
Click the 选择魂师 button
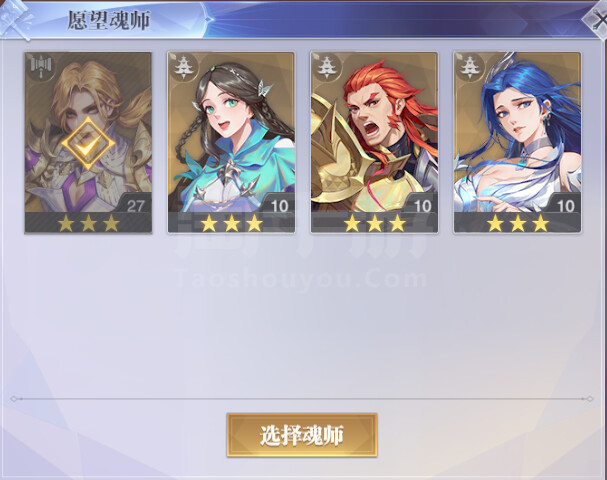point(302,435)
